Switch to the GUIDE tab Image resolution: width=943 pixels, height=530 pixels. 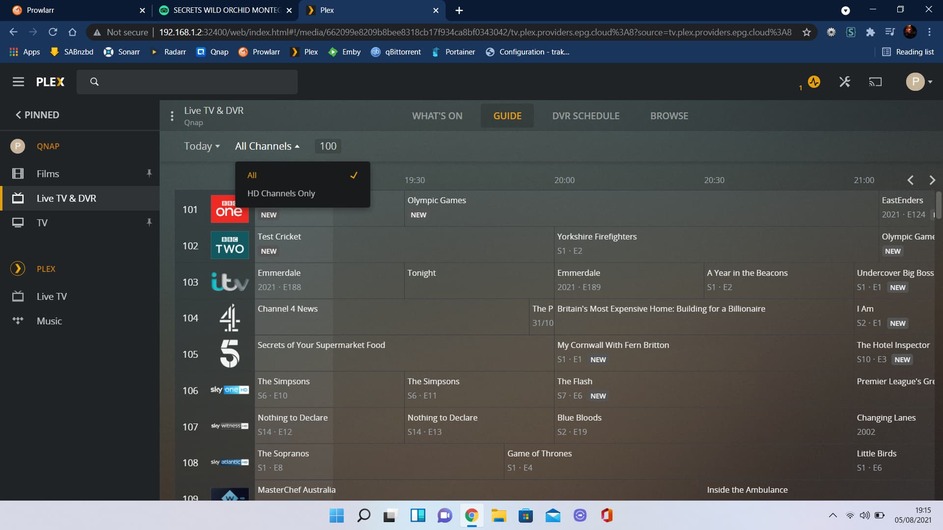tap(507, 116)
